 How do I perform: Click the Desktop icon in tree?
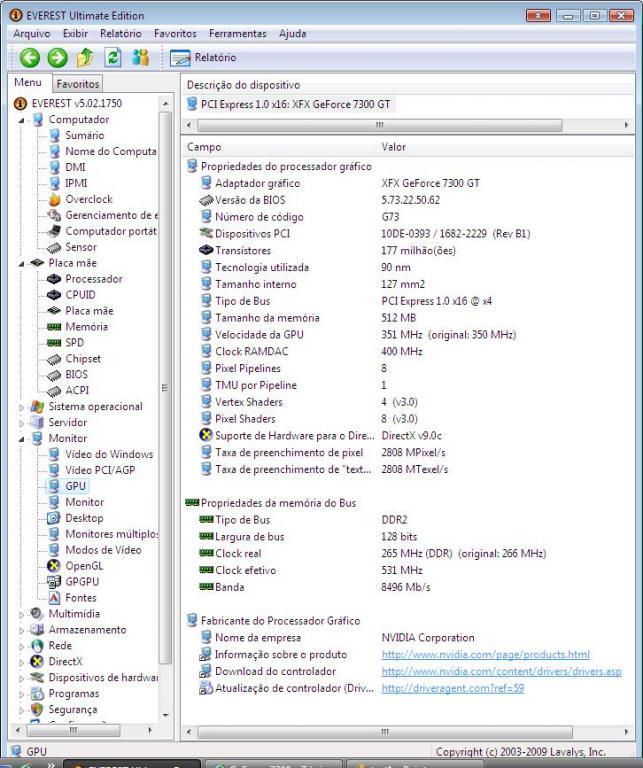pos(53,518)
